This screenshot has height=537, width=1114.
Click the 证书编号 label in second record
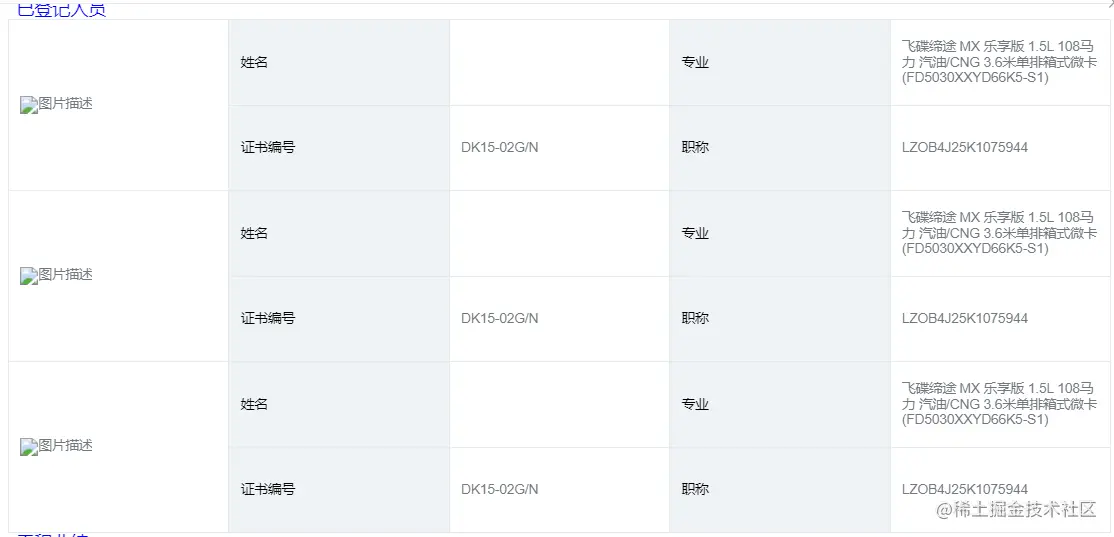point(268,319)
